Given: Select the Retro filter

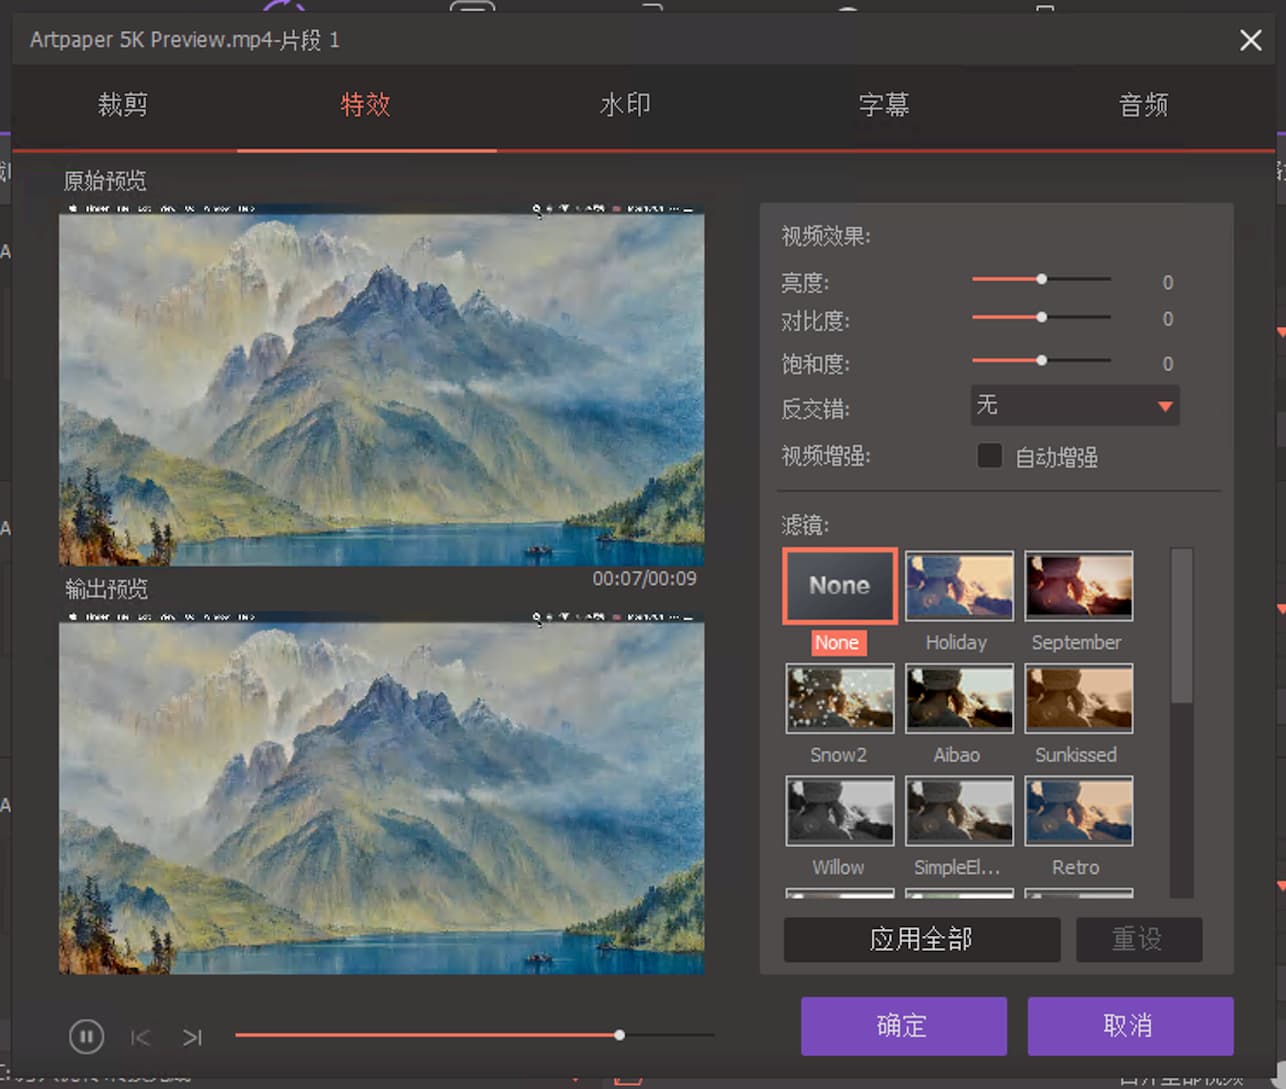Looking at the screenshot, I should click(1079, 811).
